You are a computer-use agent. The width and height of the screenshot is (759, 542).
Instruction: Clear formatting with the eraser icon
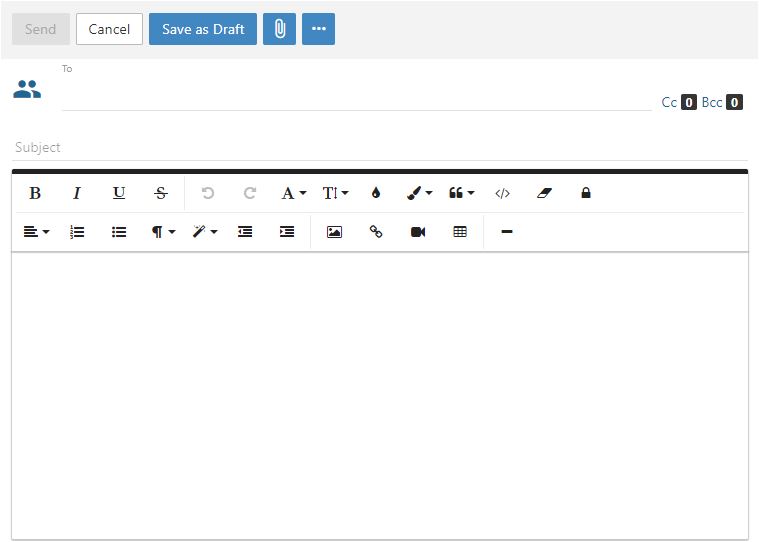(544, 193)
